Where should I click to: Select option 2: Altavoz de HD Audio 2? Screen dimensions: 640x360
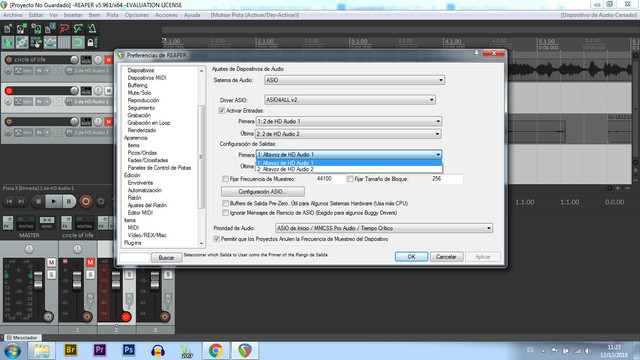349,169
